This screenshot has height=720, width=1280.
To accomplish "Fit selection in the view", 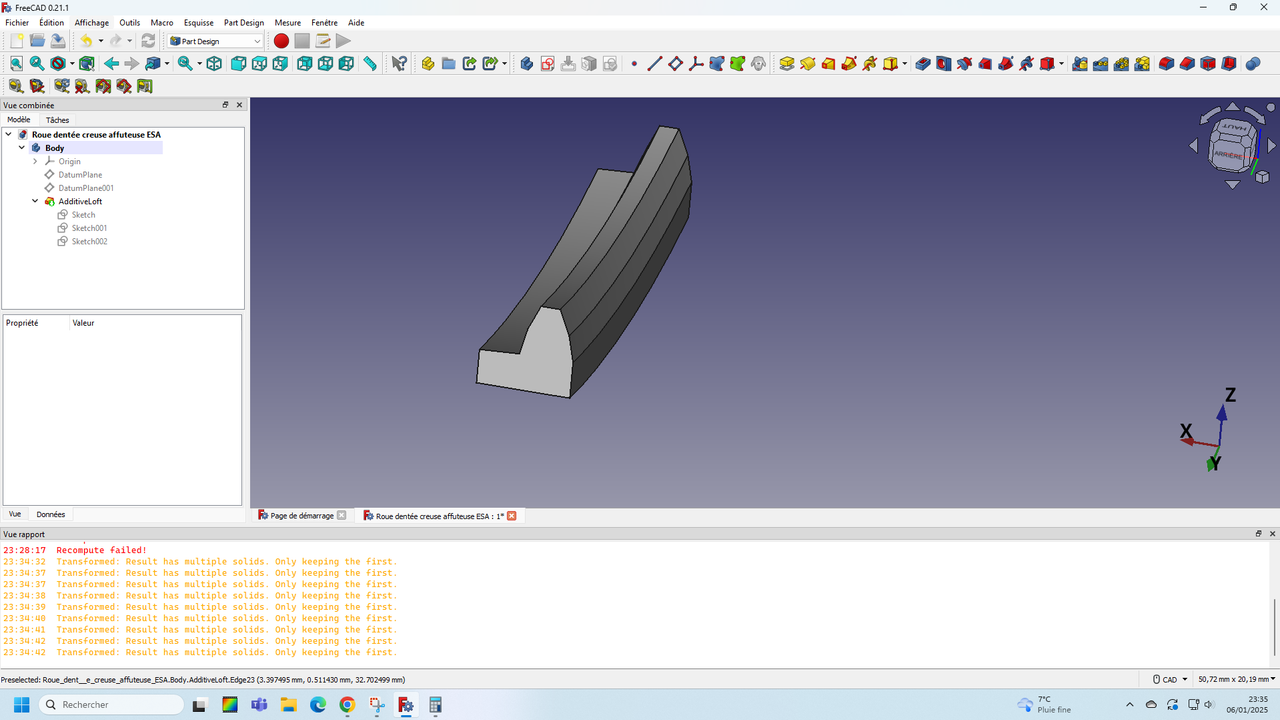I will pos(37,64).
